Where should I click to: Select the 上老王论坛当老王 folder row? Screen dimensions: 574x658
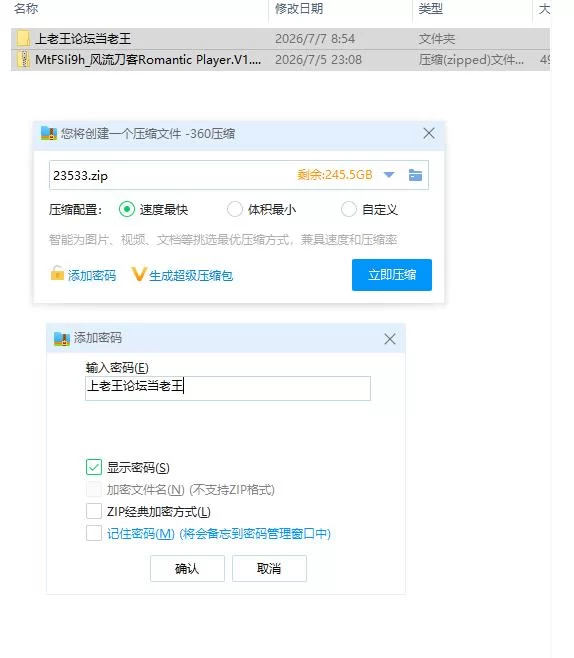point(280,39)
